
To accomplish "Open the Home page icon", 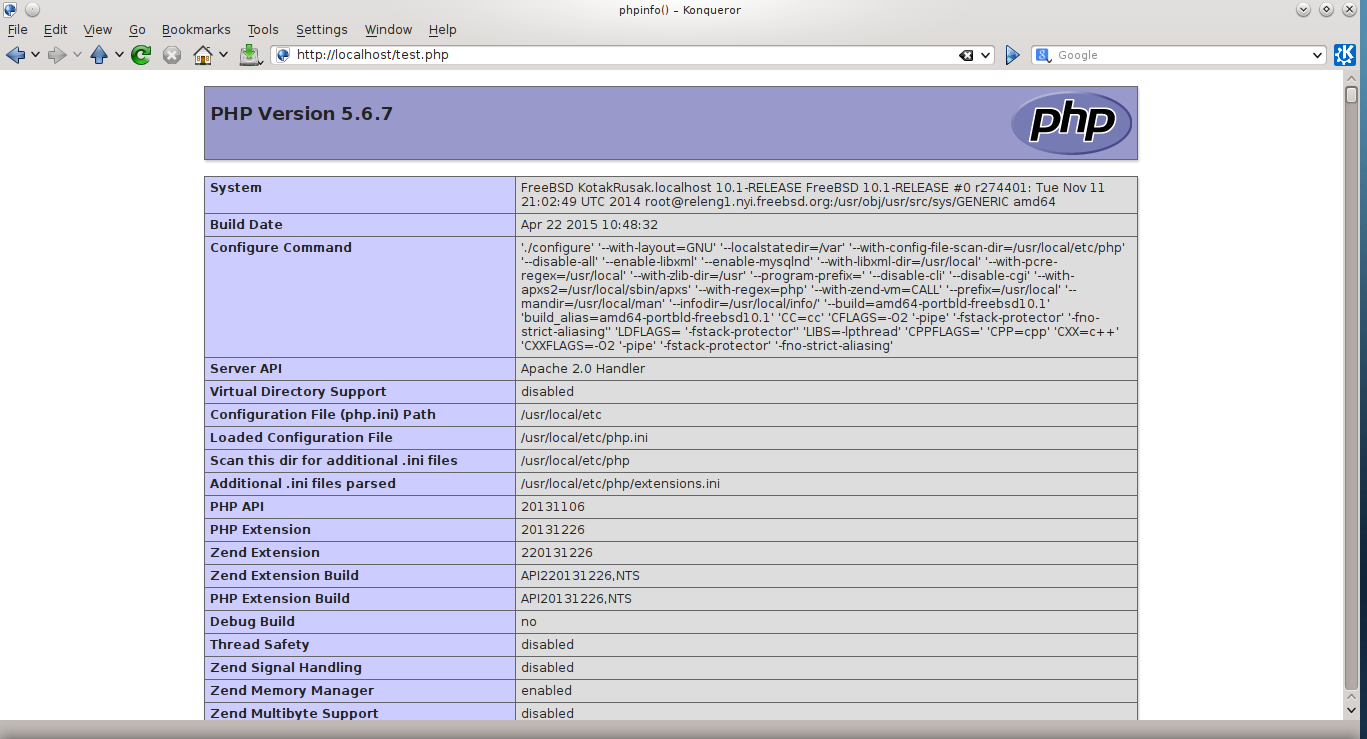I will tap(203, 55).
